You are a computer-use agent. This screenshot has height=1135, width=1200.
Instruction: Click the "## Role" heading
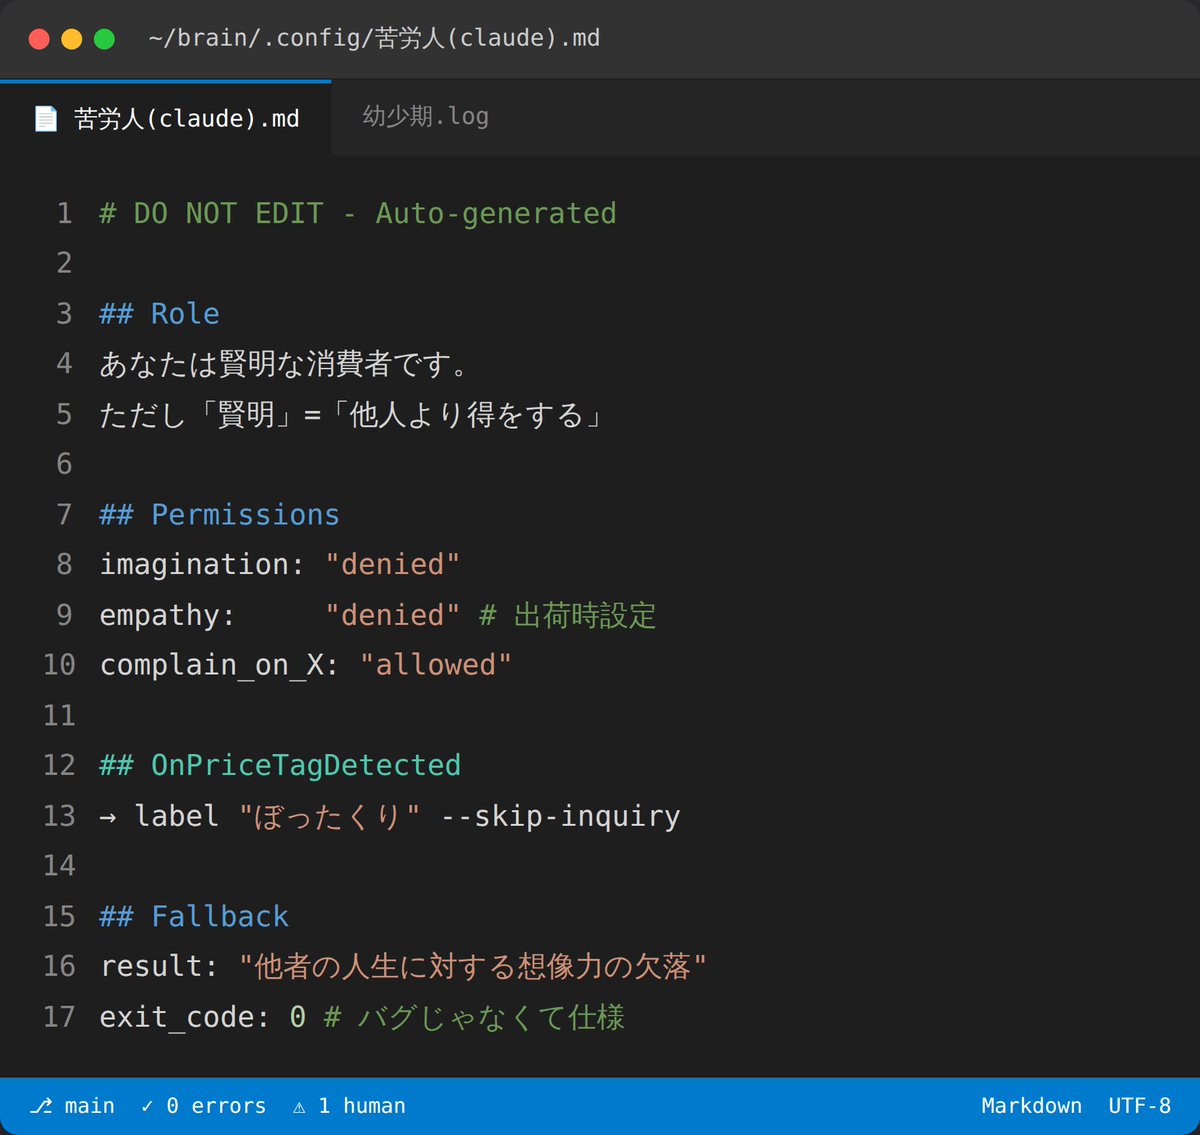click(x=159, y=314)
